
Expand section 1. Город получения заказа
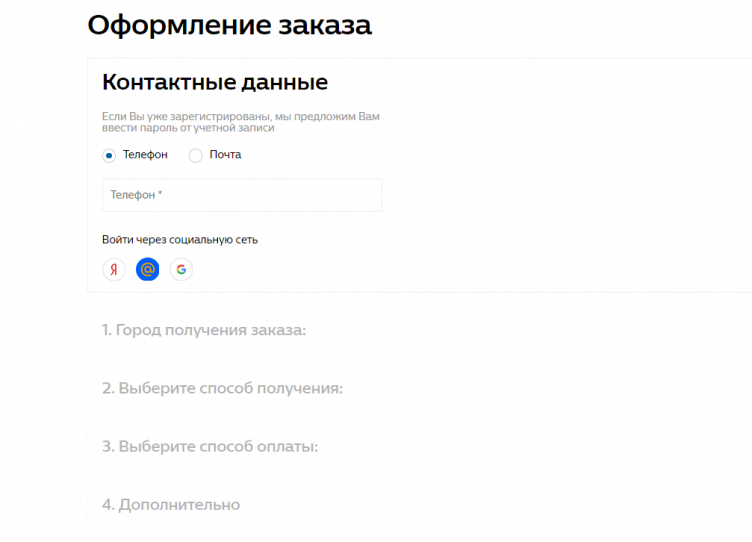pyautogui.click(x=420, y=330)
